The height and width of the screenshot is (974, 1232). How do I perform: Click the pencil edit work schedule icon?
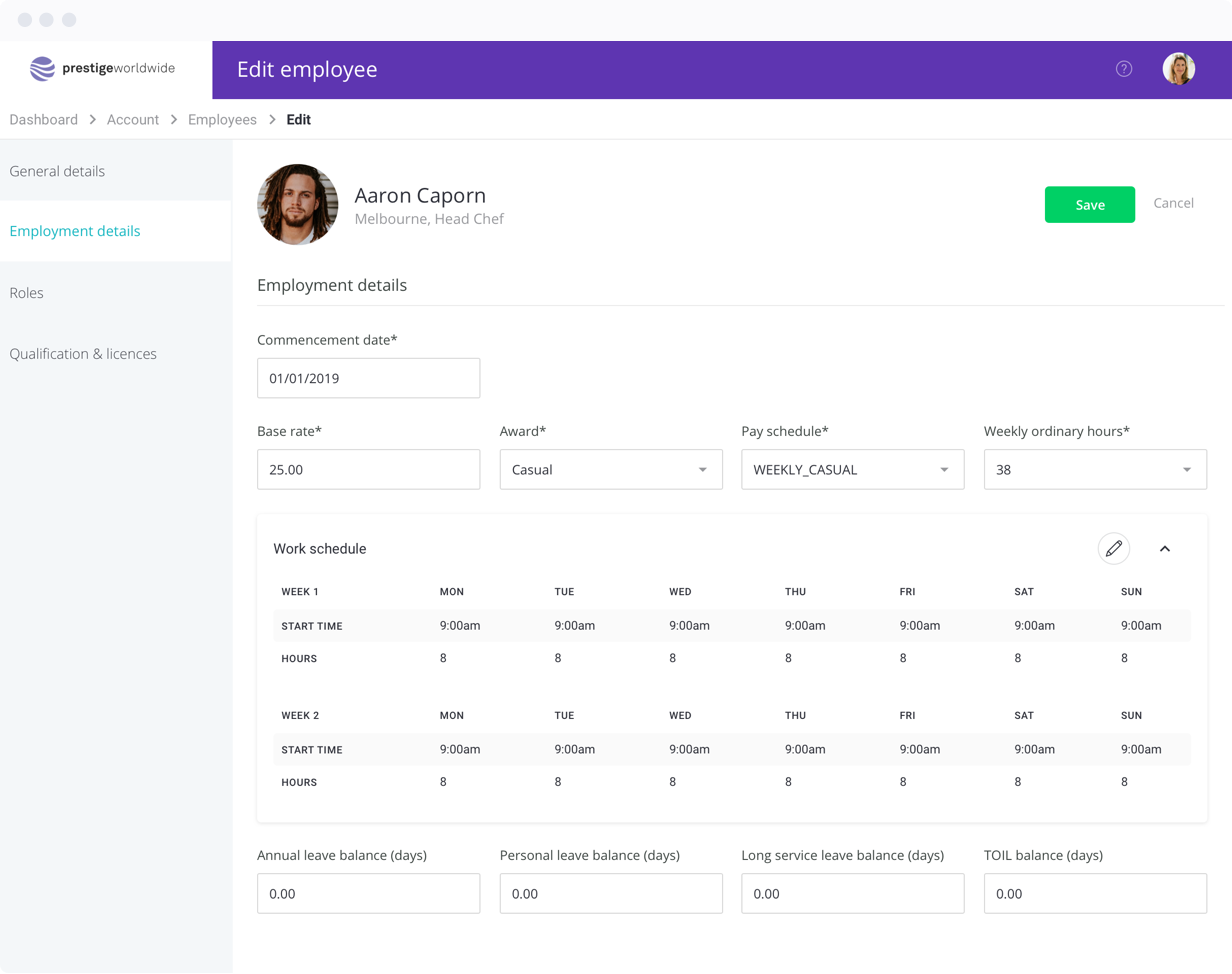[x=1114, y=549]
